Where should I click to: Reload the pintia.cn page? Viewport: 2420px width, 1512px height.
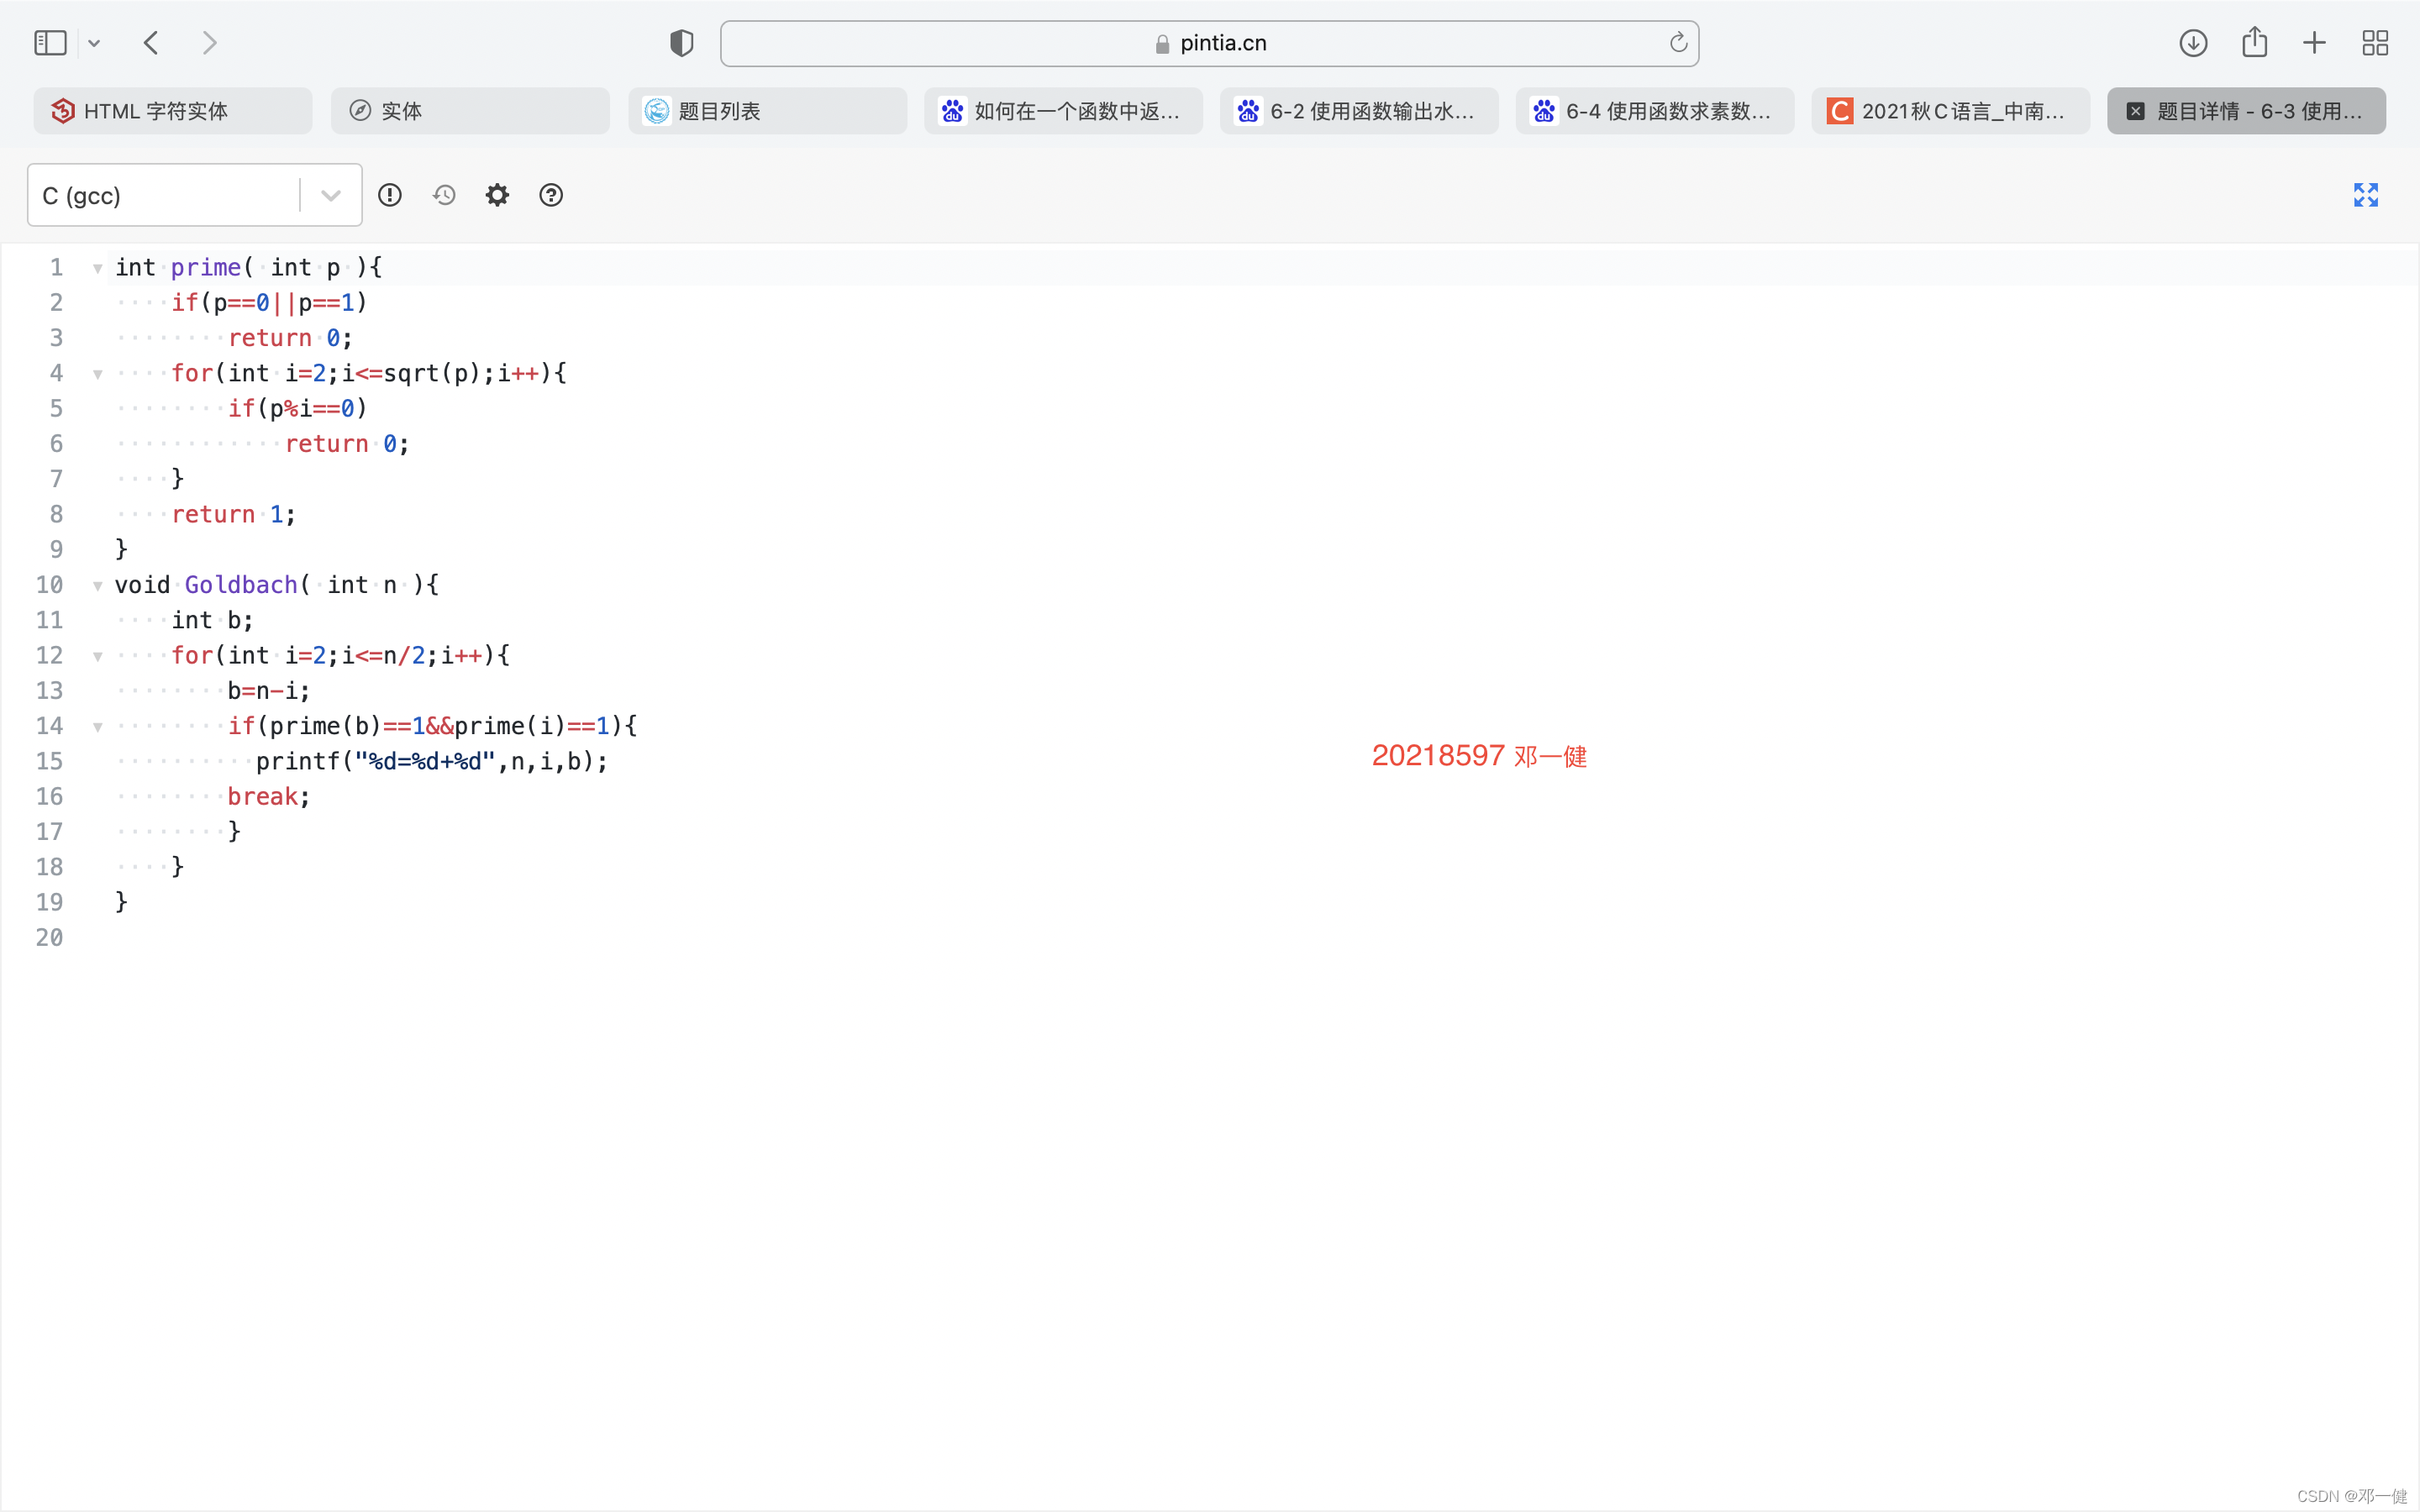[x=1678, y=43]
